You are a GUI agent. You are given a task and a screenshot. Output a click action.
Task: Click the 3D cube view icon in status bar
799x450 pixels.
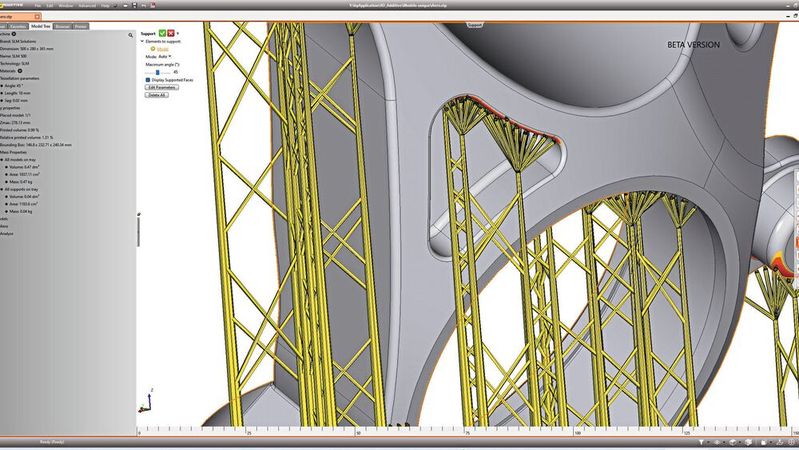(x=733, y=442)
